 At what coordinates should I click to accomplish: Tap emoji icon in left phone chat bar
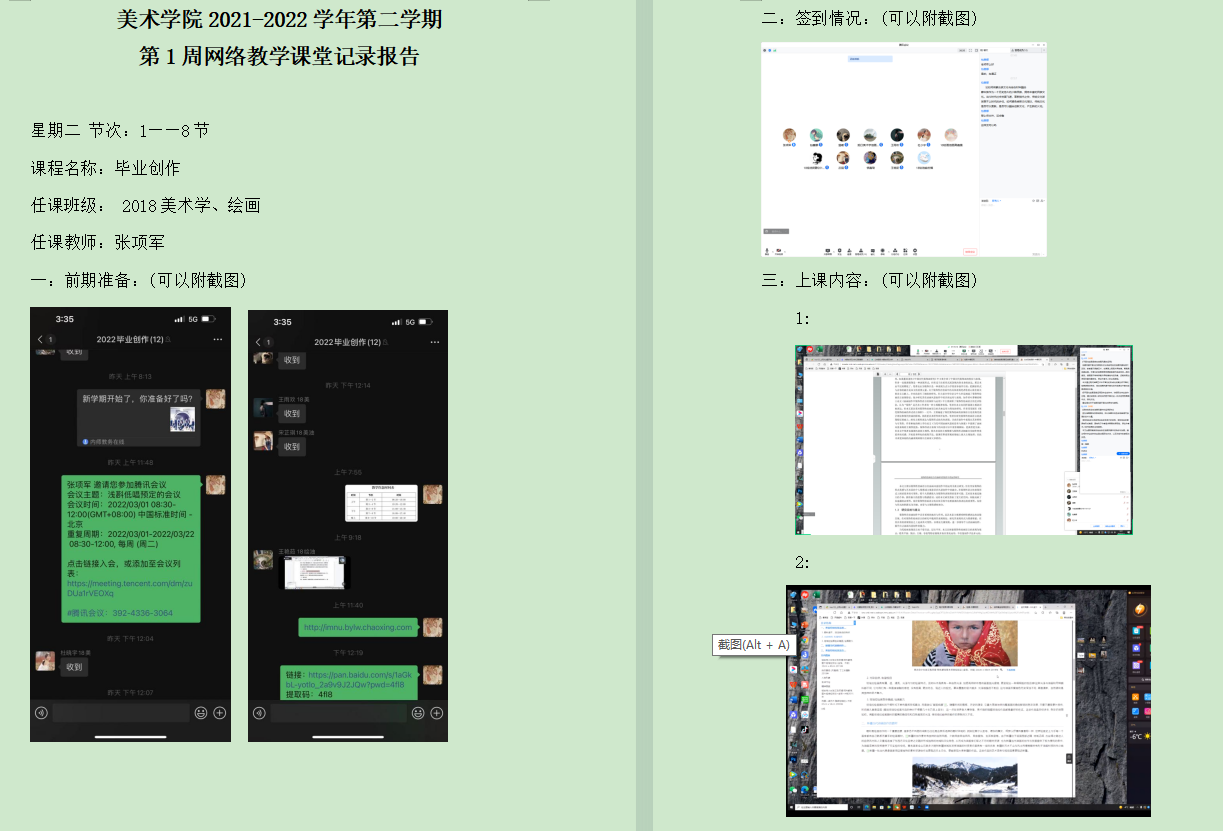[201, 713]
